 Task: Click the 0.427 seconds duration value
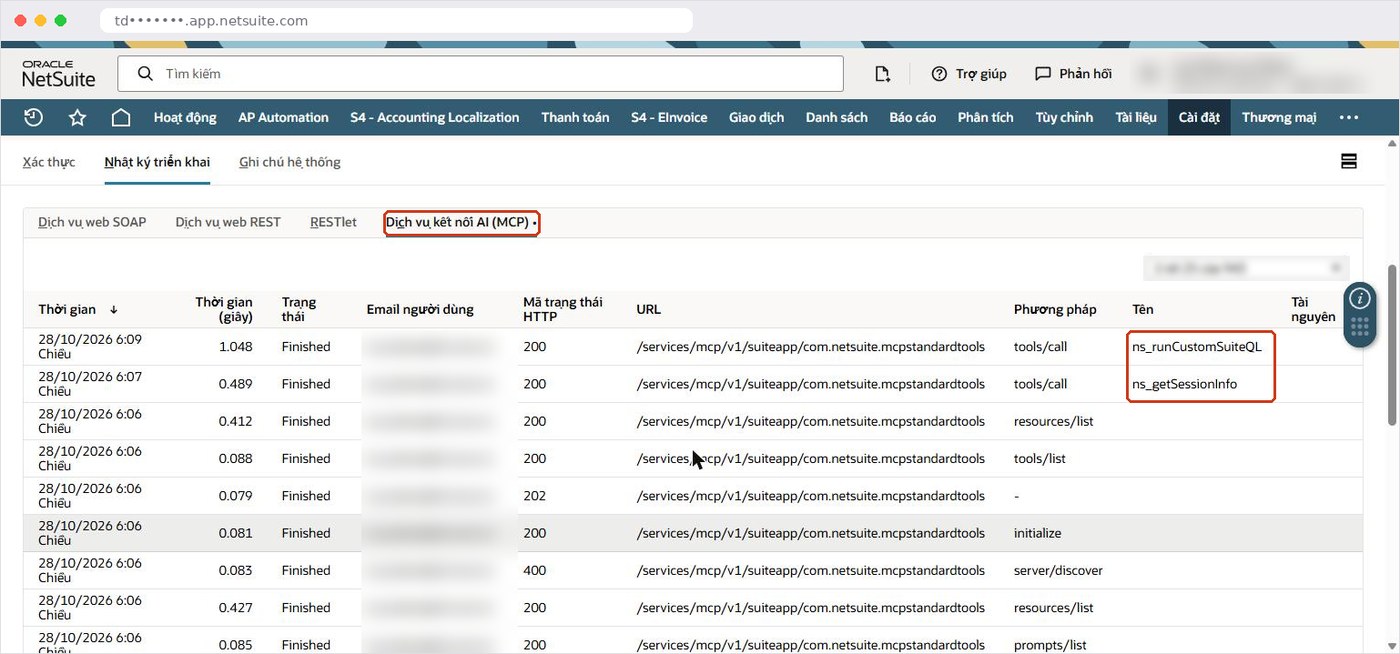click(236, 608)
